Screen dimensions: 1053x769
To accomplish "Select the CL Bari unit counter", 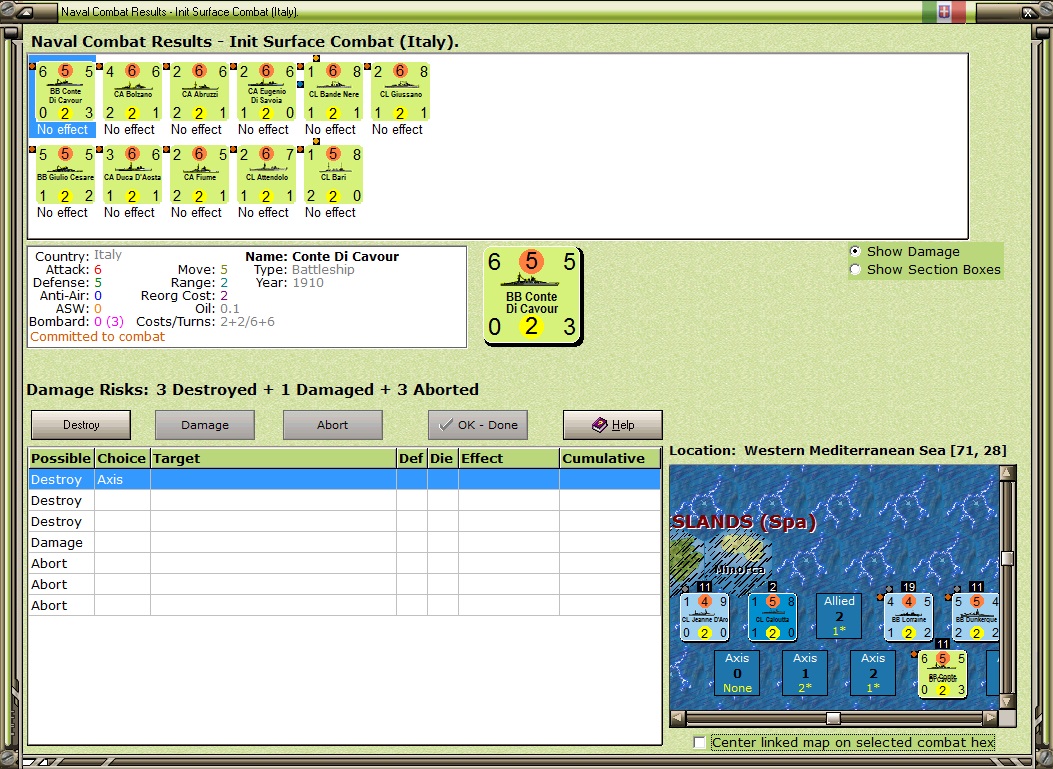I will [x=334, y=175].
